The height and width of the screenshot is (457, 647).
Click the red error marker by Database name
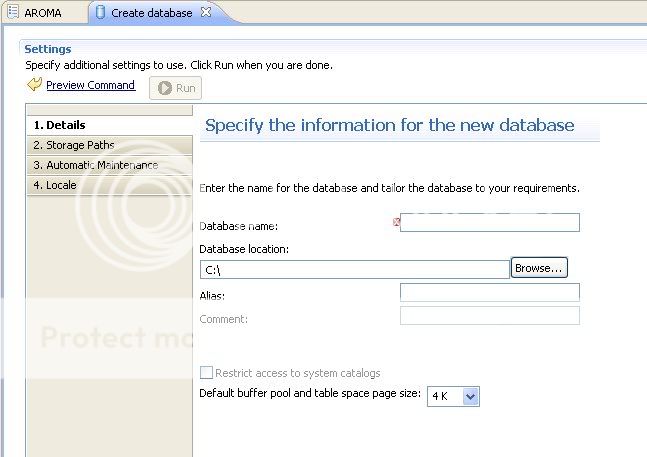[x=396, y=222]
